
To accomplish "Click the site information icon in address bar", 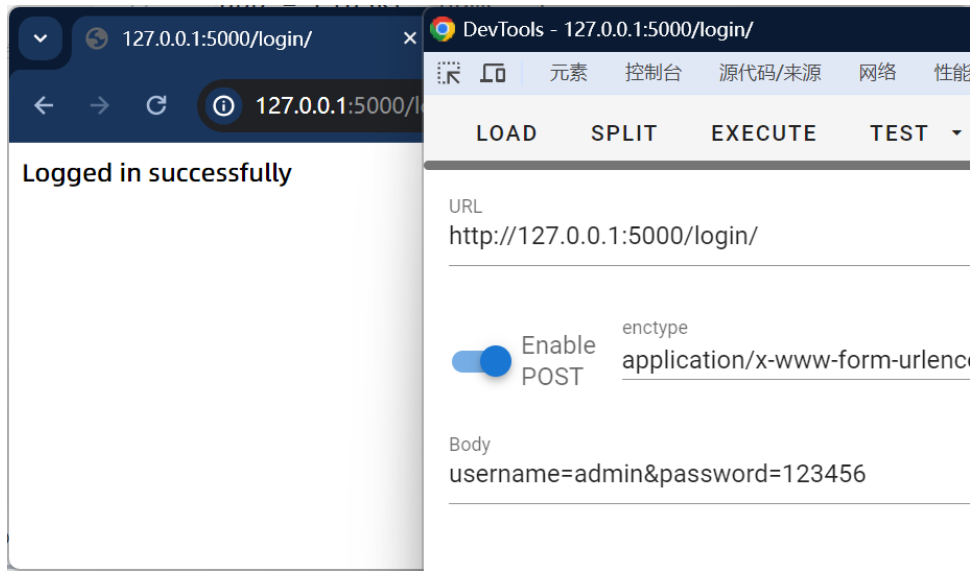I will pos(225,105).
